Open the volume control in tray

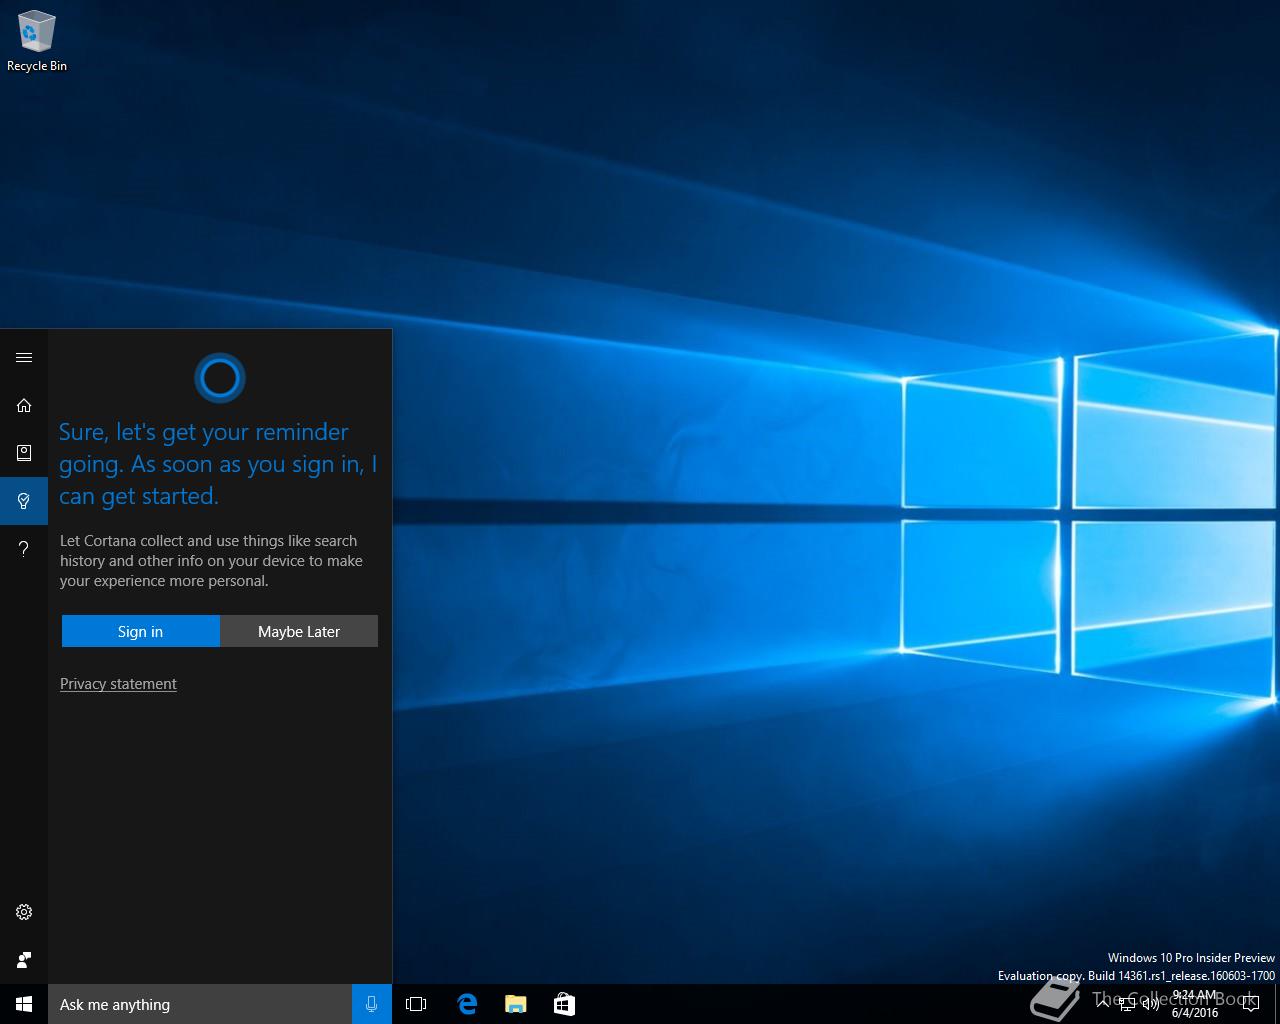pos(1150,1004)
